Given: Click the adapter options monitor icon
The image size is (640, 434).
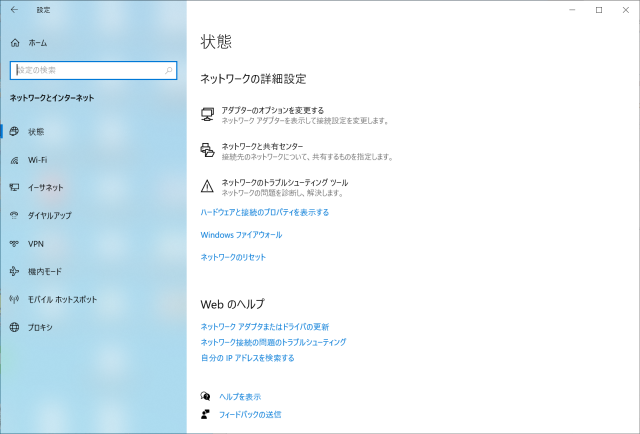Looking at the screenshot, I should pos(207,114).
